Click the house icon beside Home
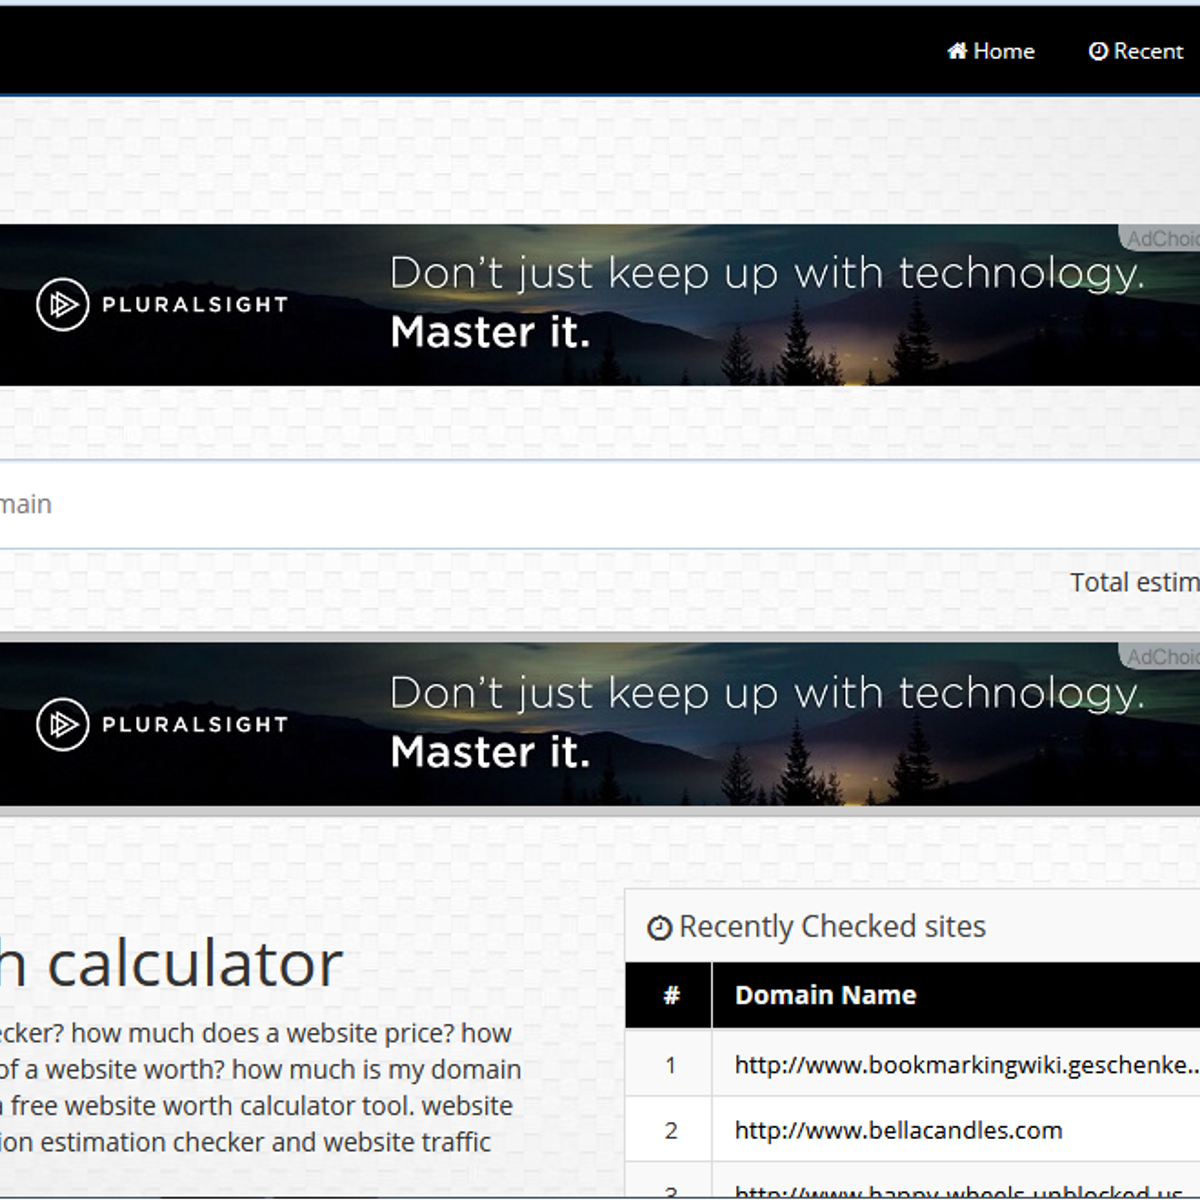 pos(957,51)
